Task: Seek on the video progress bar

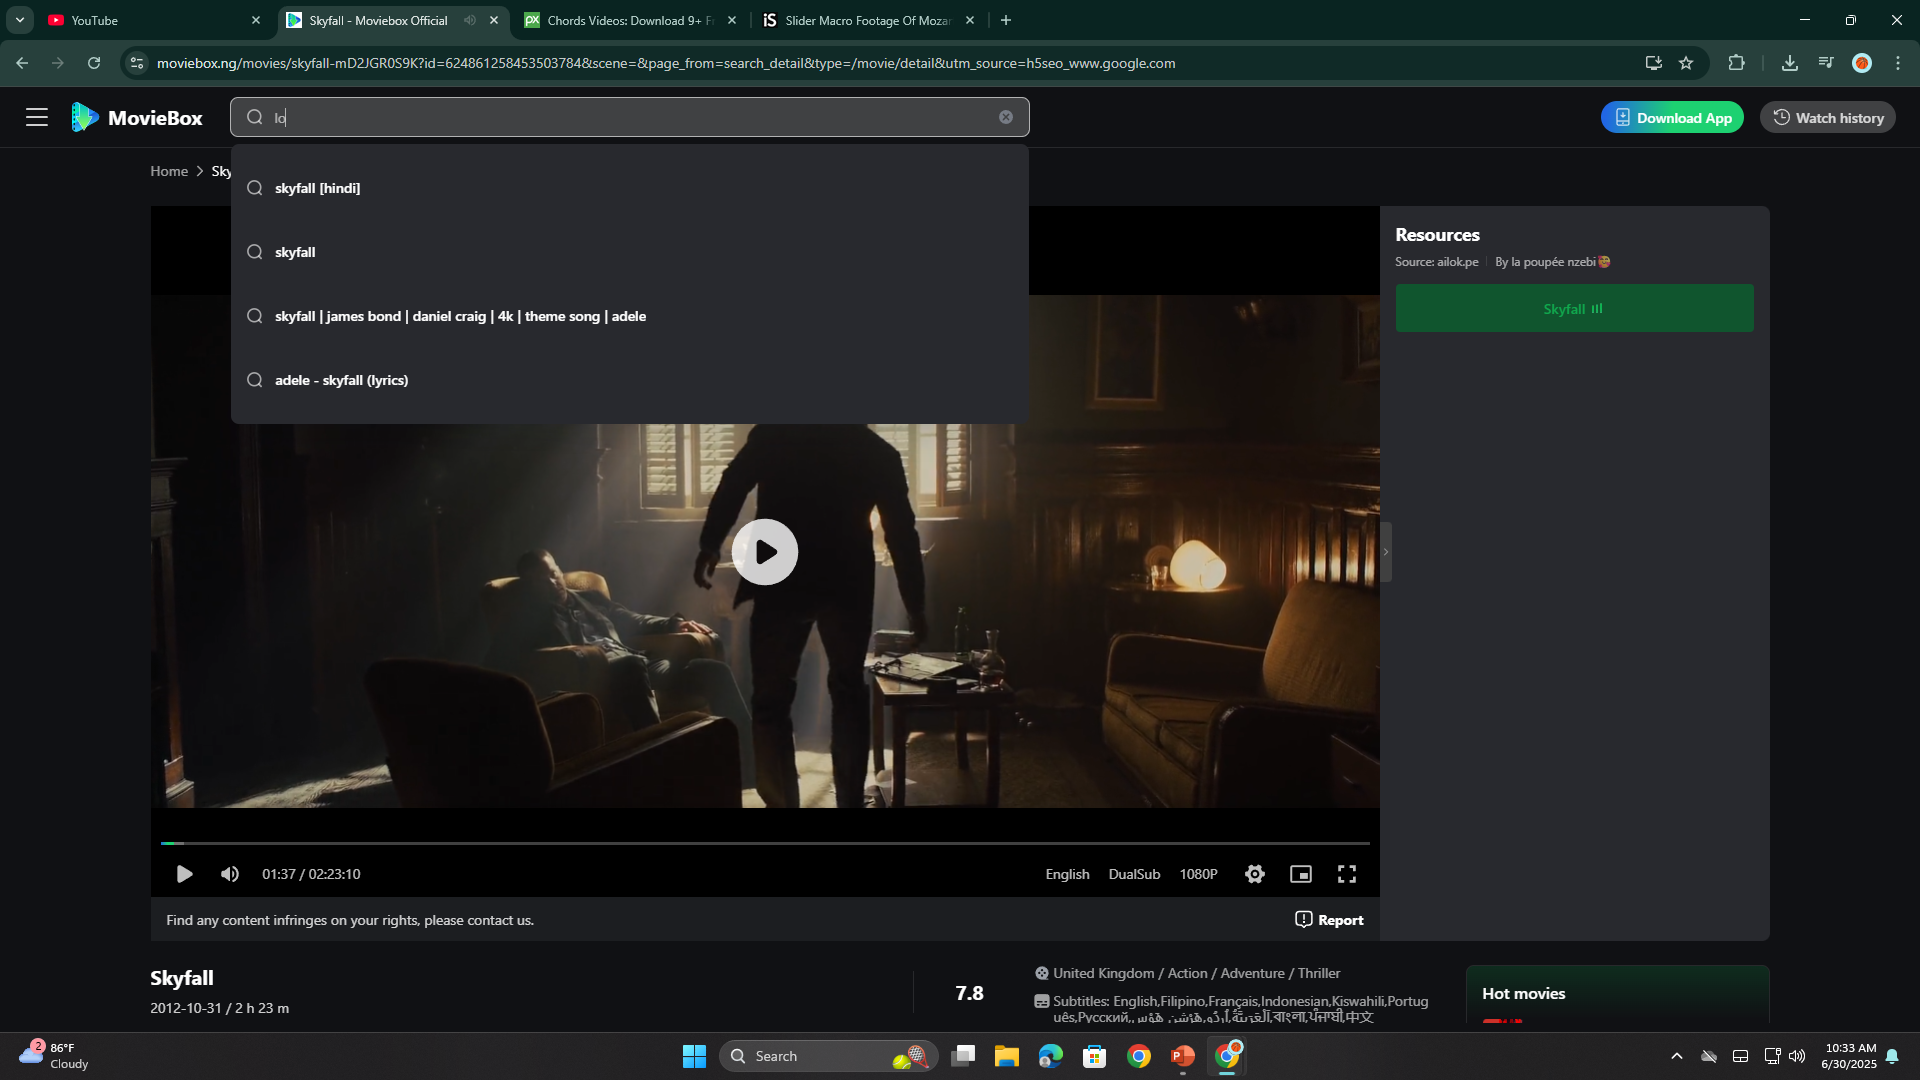Action: [765, 844]
